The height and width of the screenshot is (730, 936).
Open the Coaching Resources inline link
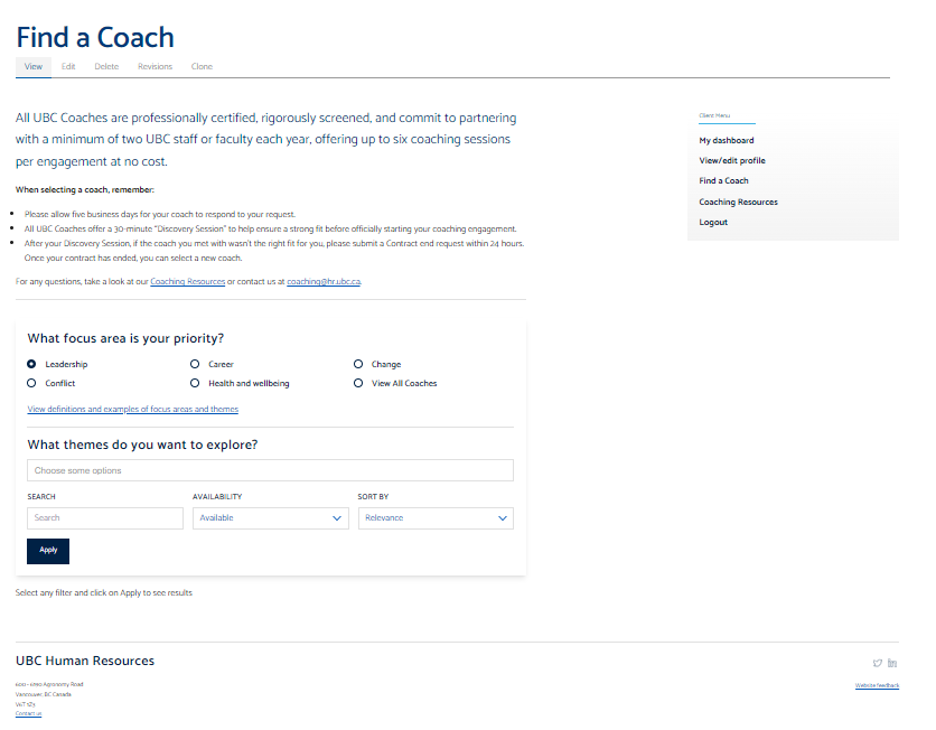tap(187, 282)
